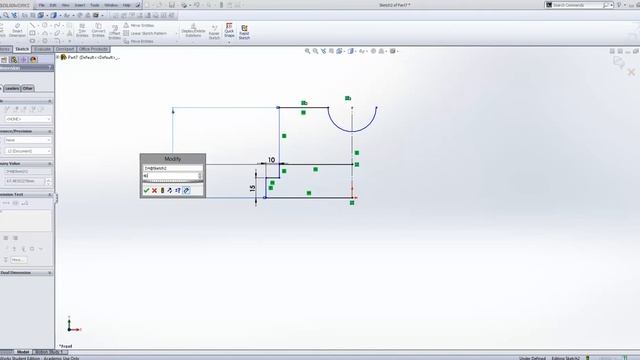640x360 pixels.
Task: Select the Smart Dimension tool
Action: (x=17, y=31)
